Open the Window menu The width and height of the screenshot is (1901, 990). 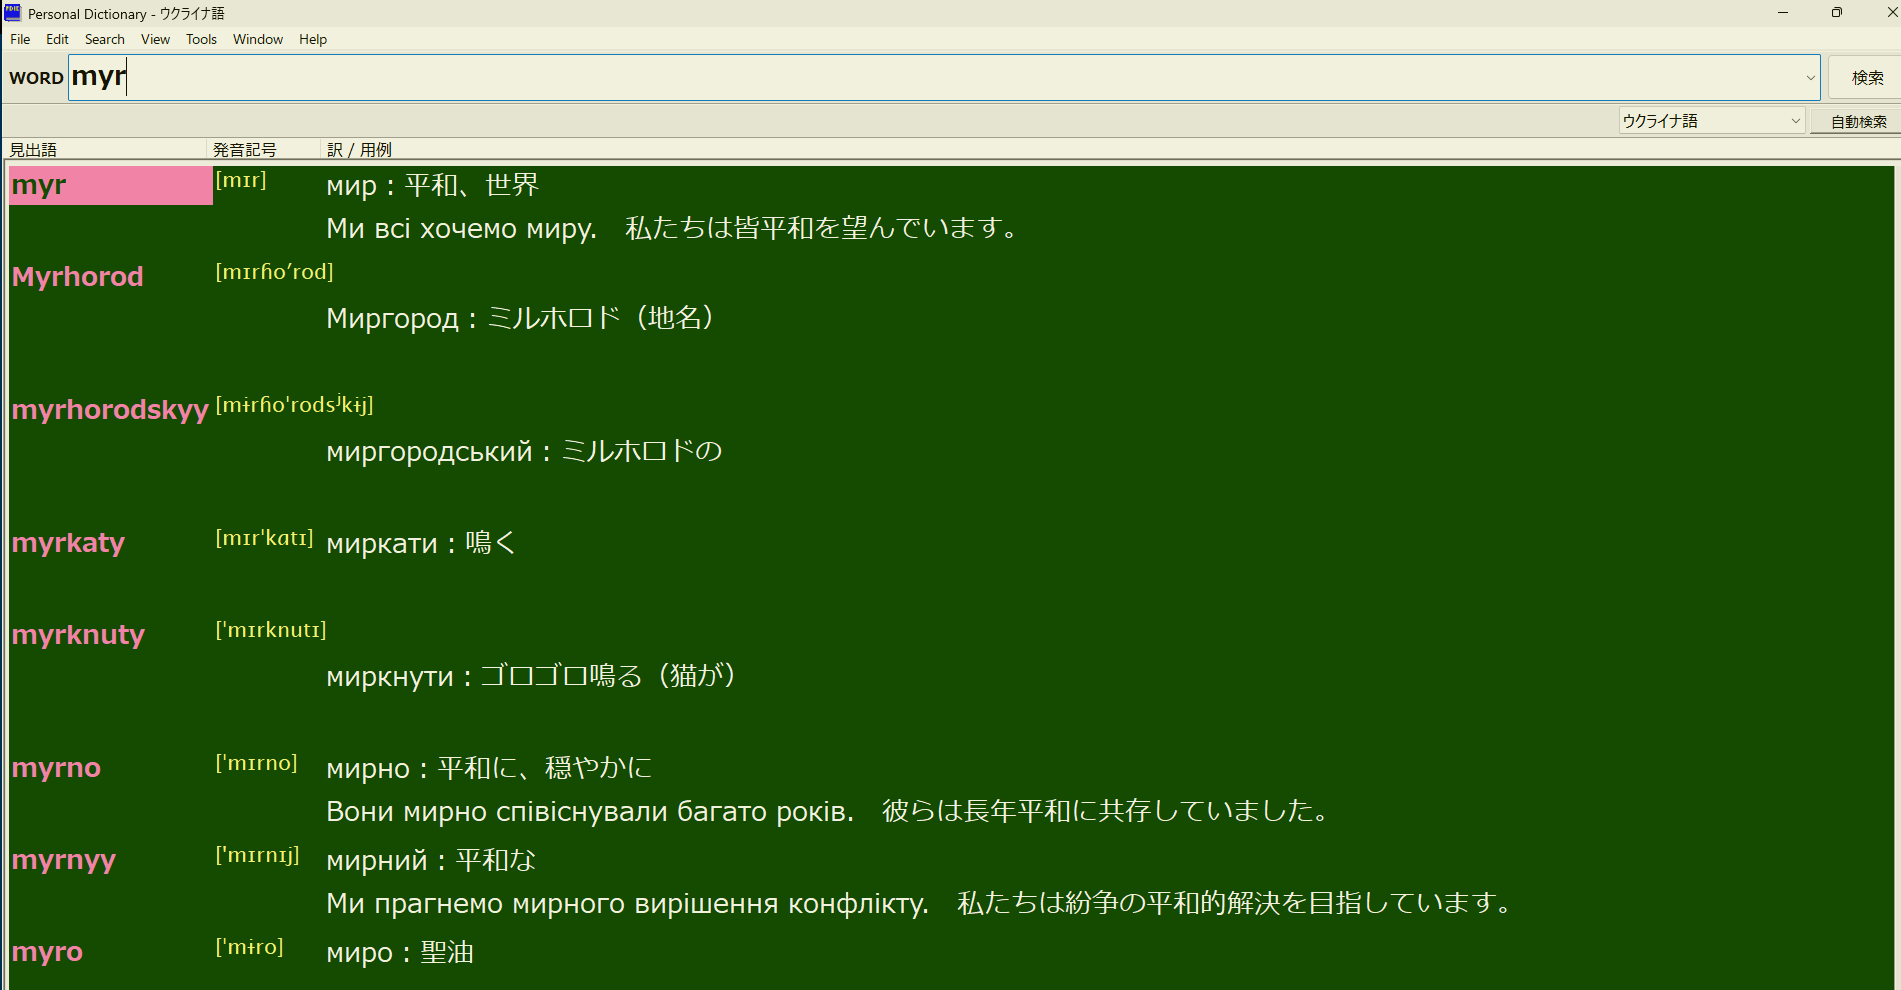(x=258, y=39)
